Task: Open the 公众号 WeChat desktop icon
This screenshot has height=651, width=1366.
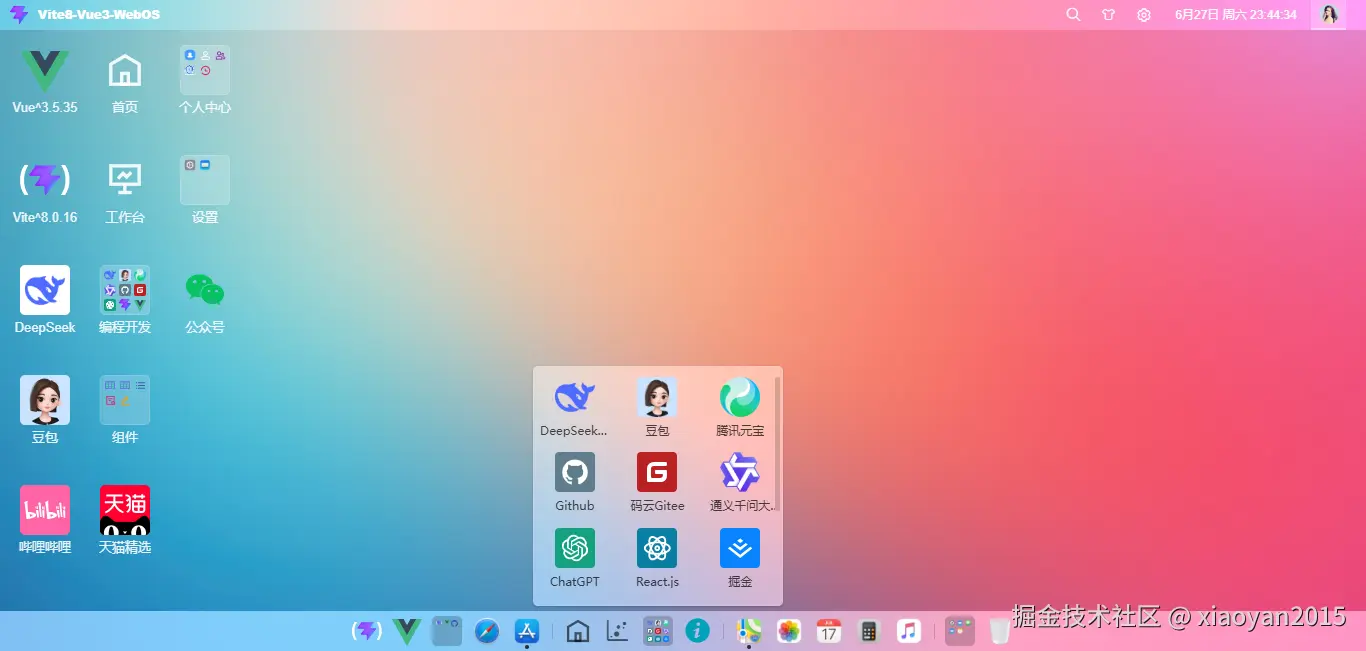Action: 205,290
